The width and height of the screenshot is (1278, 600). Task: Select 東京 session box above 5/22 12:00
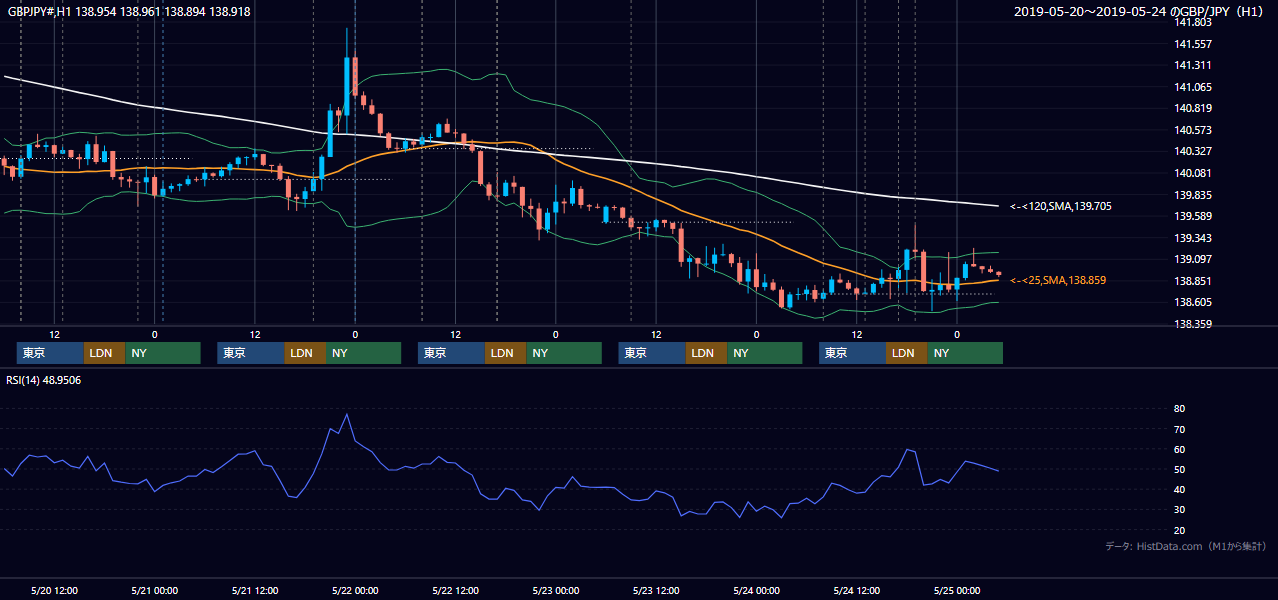coord(451,353)
